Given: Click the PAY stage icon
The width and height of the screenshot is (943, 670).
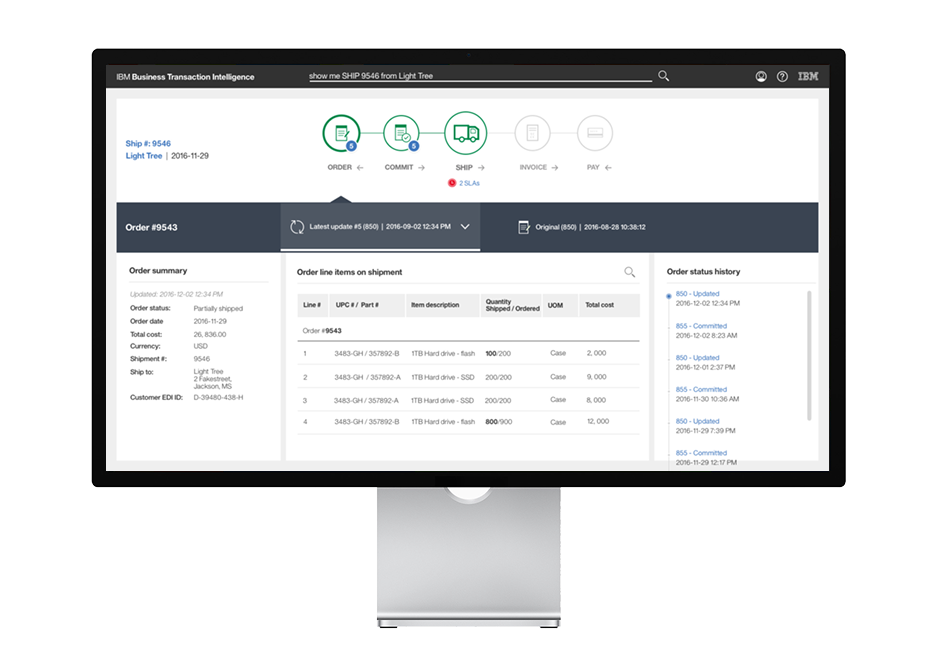Looking at the screenshot, I should tap(594, 131).
